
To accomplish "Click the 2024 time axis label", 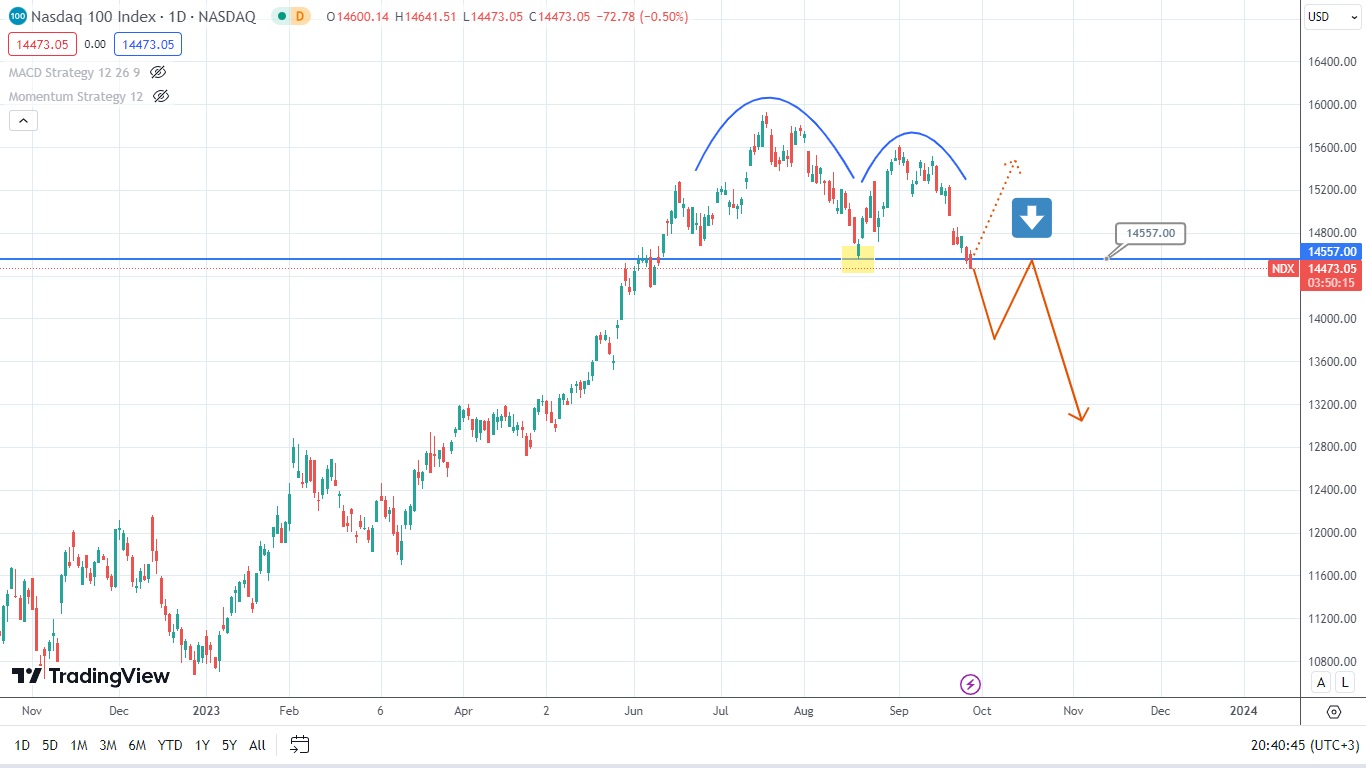I will click(x=1243, y=711).
